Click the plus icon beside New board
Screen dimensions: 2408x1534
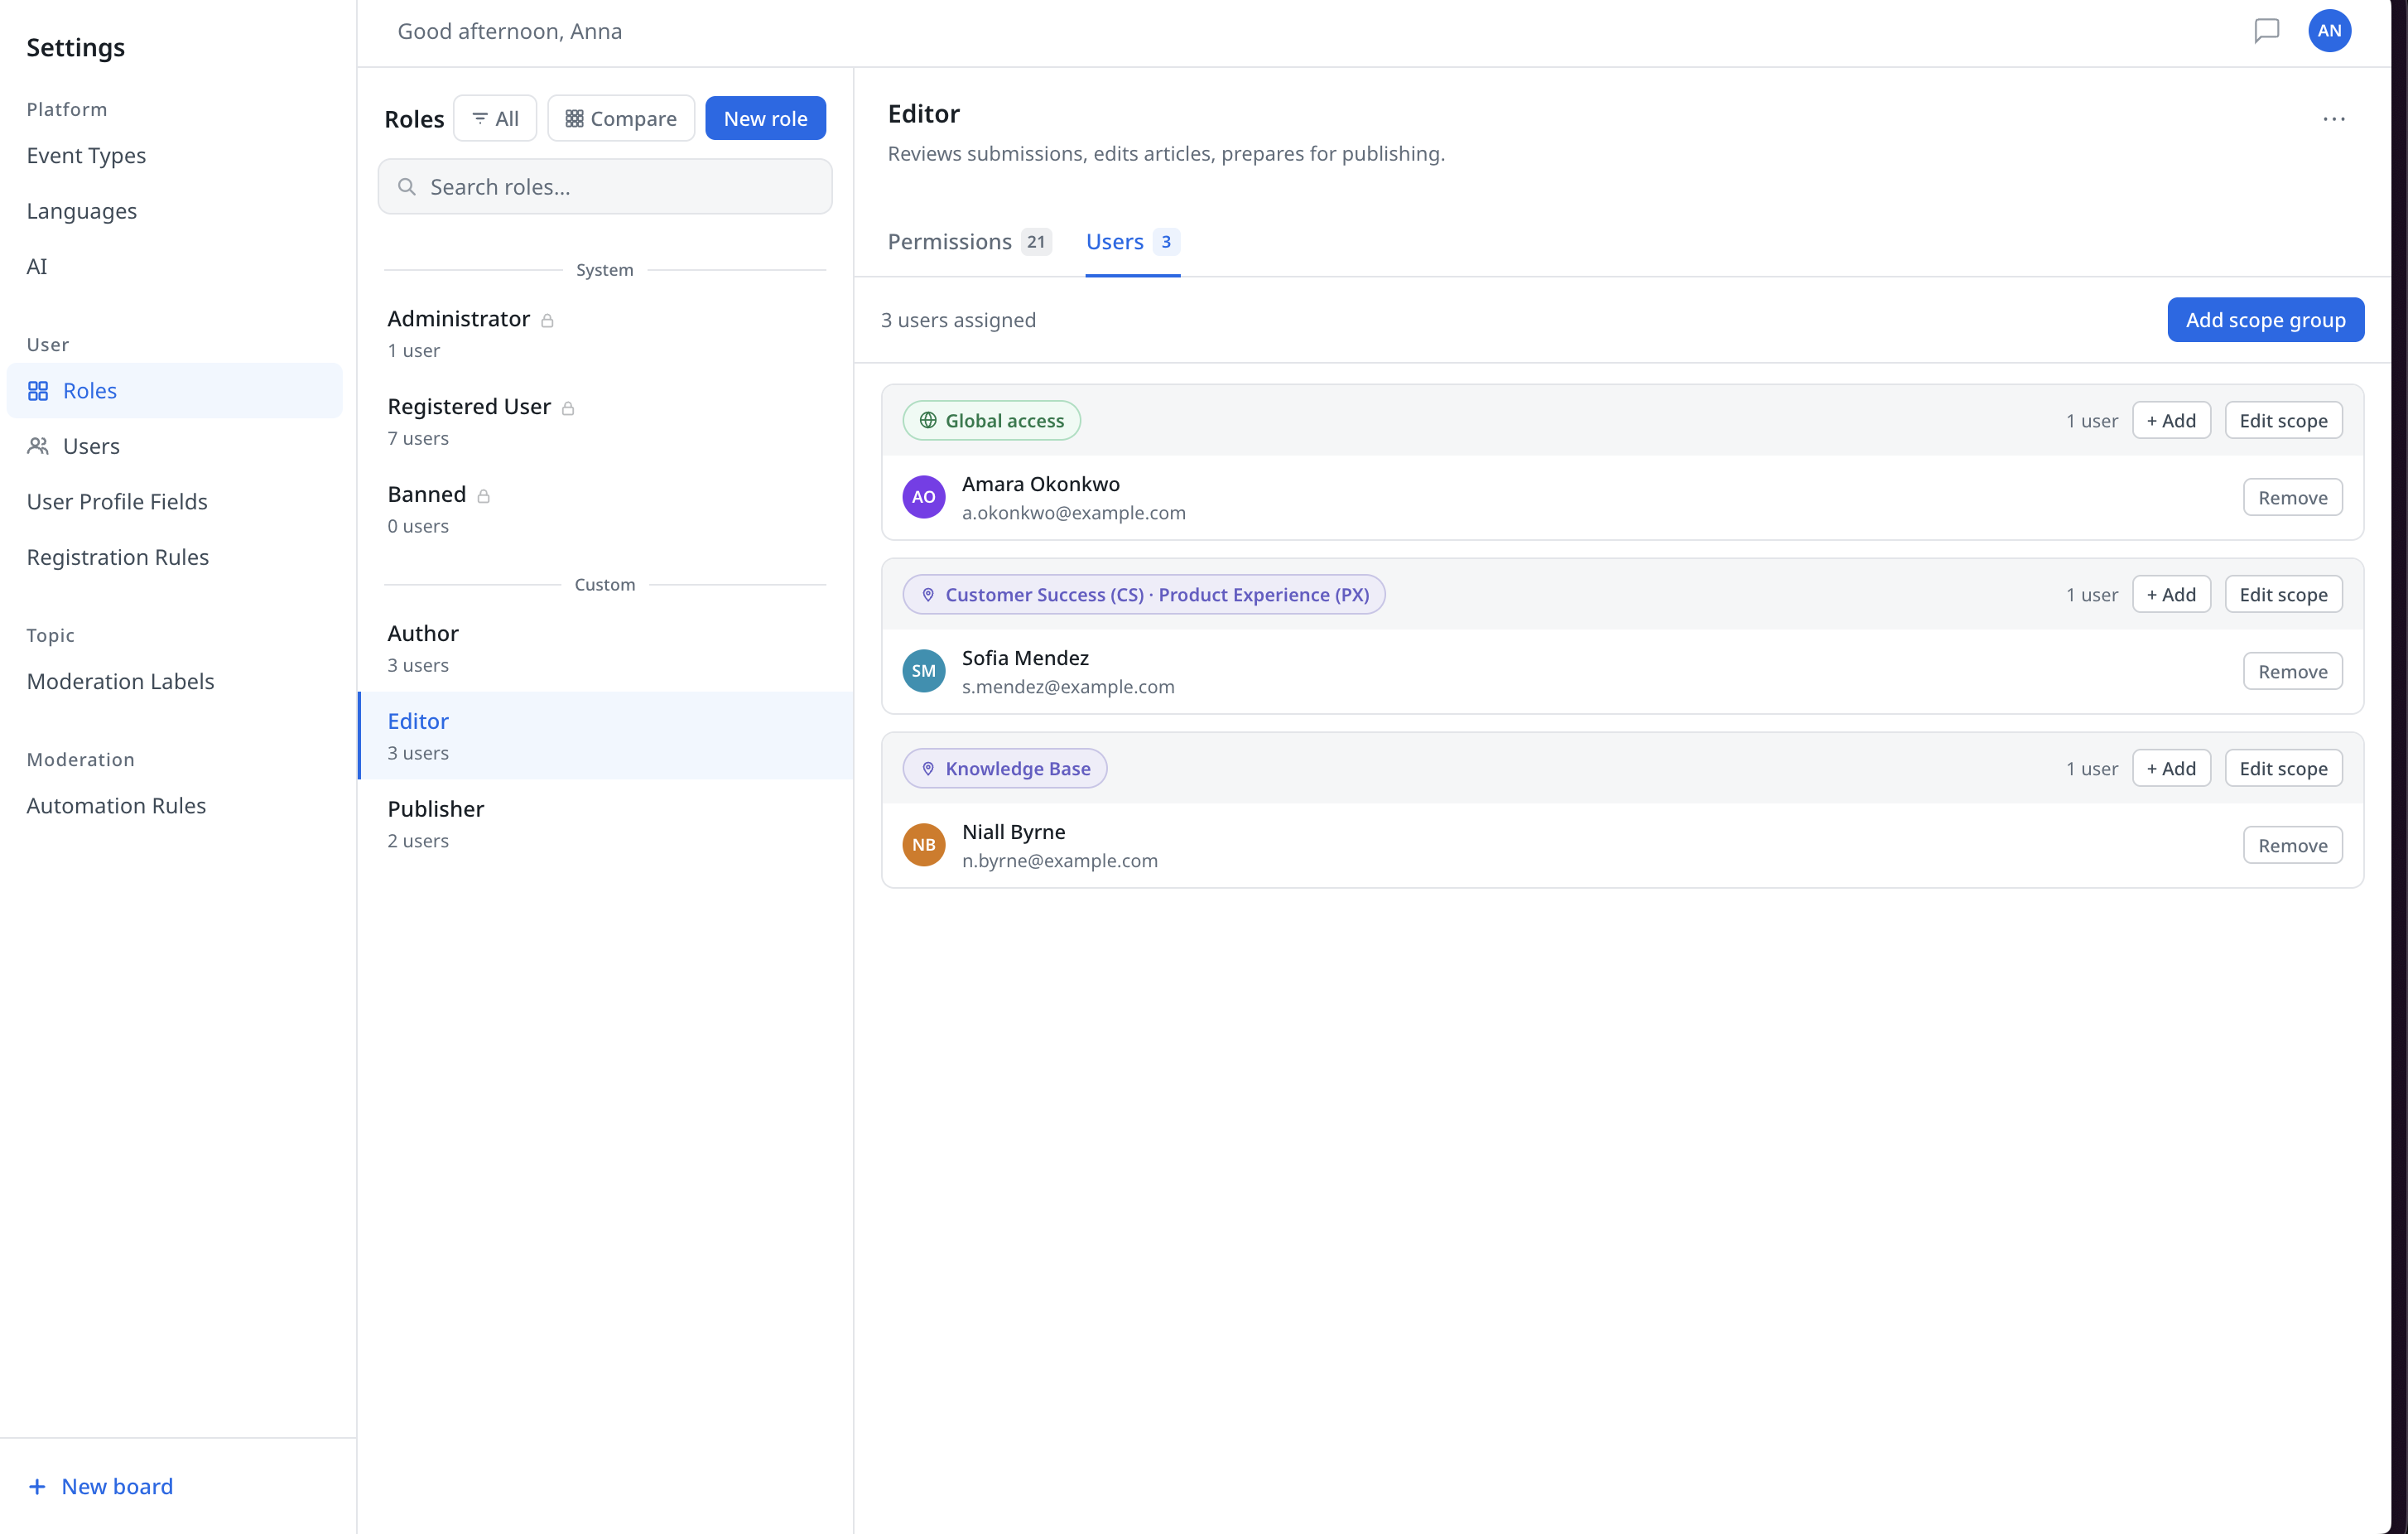[x=37, y=1486]
